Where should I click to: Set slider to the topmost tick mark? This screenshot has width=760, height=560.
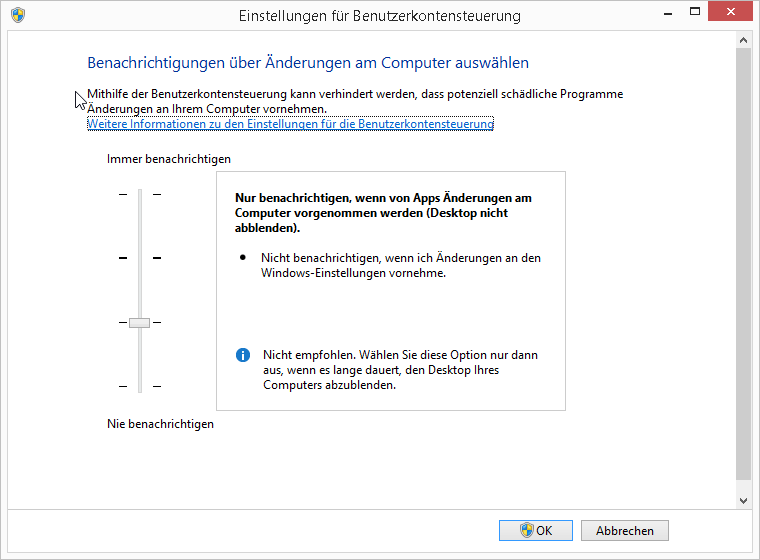tap(140, 194)
